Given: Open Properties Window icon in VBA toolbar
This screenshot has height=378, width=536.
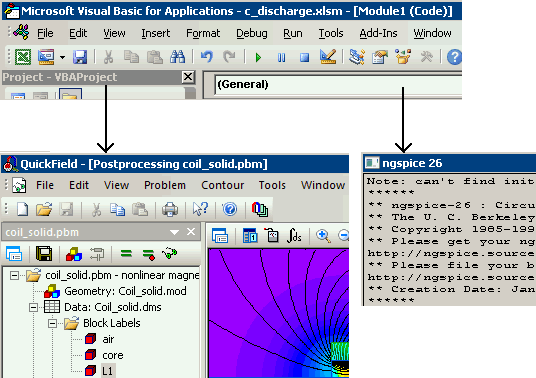Looking at the screenshot, I should tap(380, 57).
